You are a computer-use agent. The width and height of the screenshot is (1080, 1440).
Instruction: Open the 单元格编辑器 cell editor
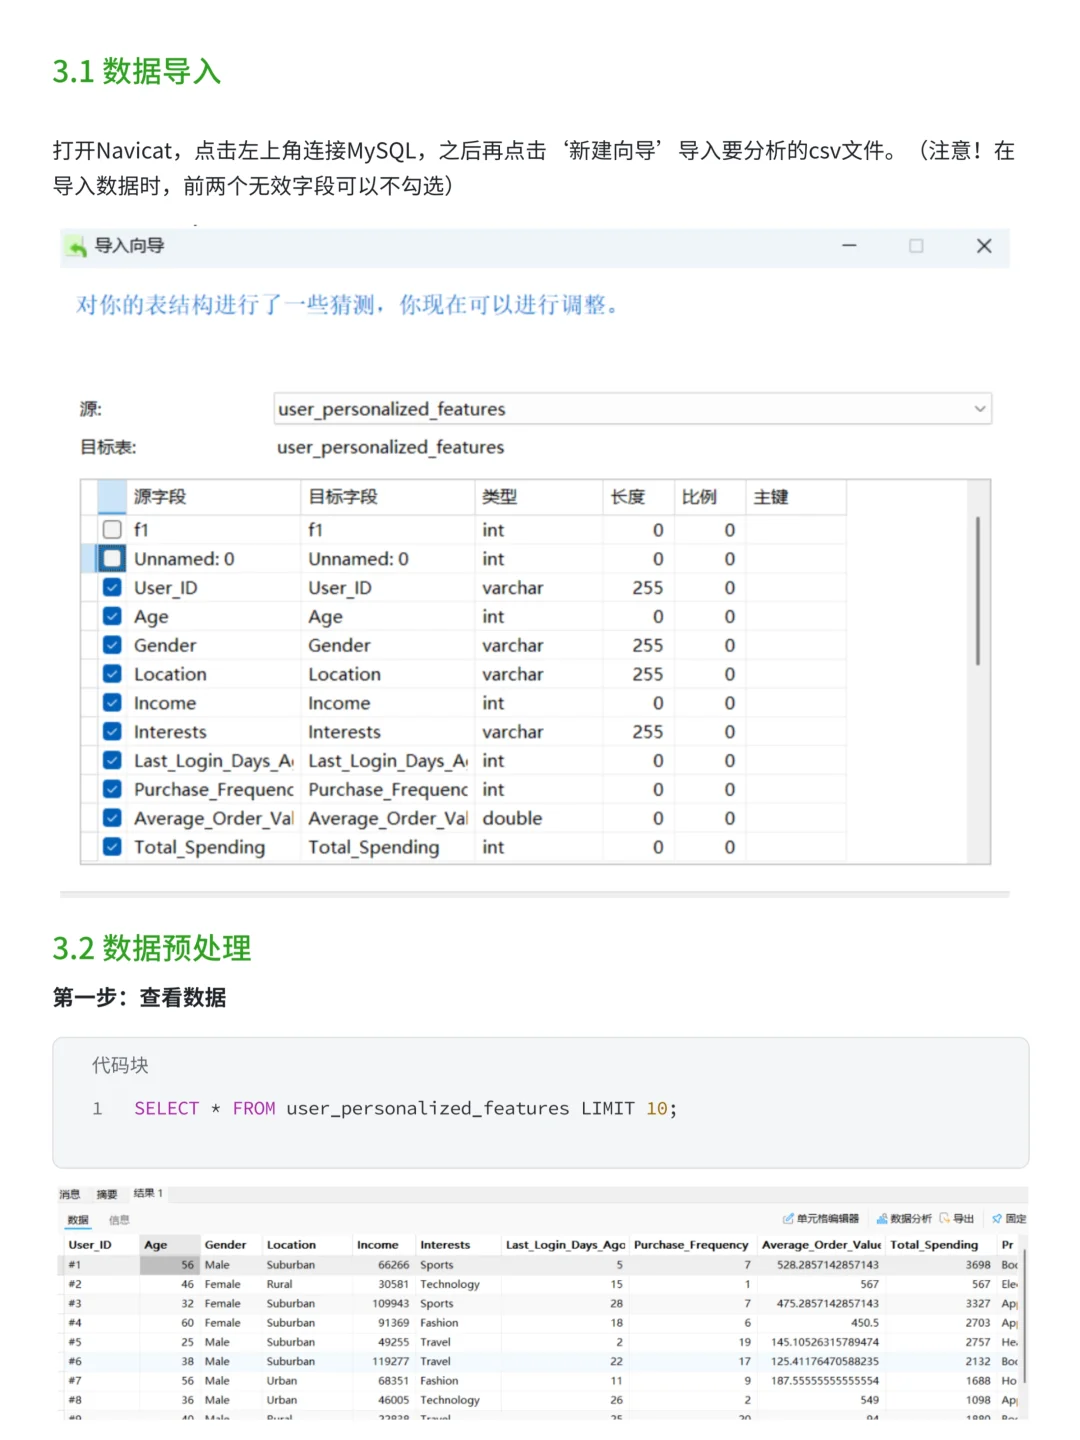point(821,1219)
